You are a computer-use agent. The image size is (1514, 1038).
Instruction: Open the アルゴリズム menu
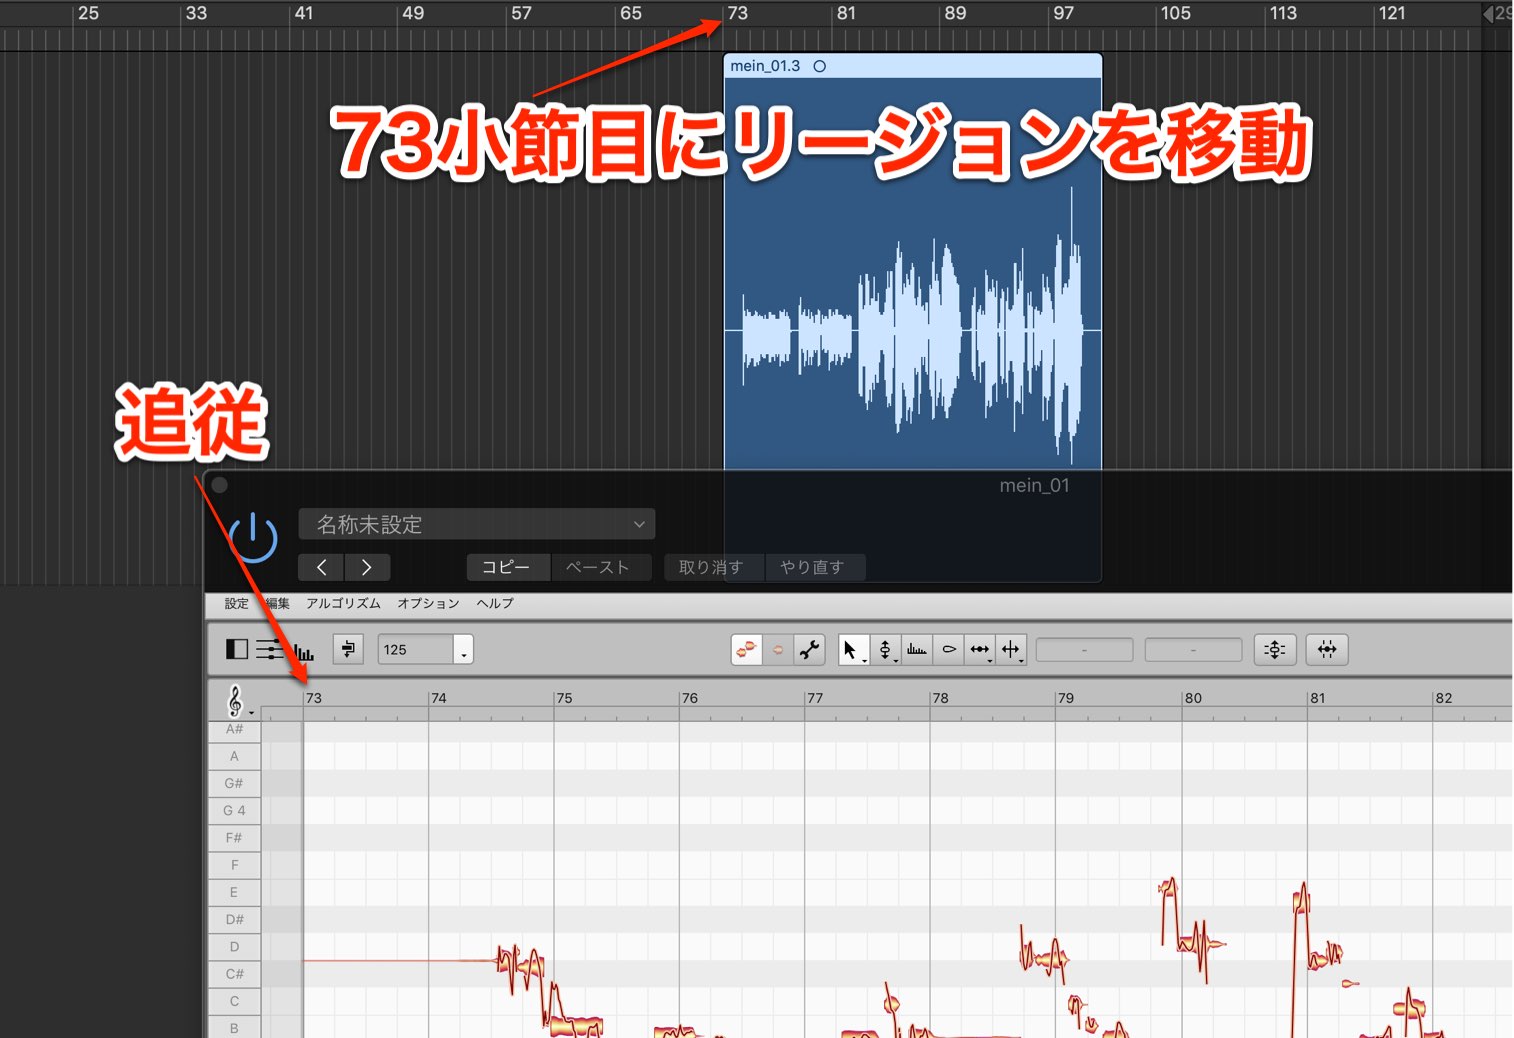tap(343, 603)
